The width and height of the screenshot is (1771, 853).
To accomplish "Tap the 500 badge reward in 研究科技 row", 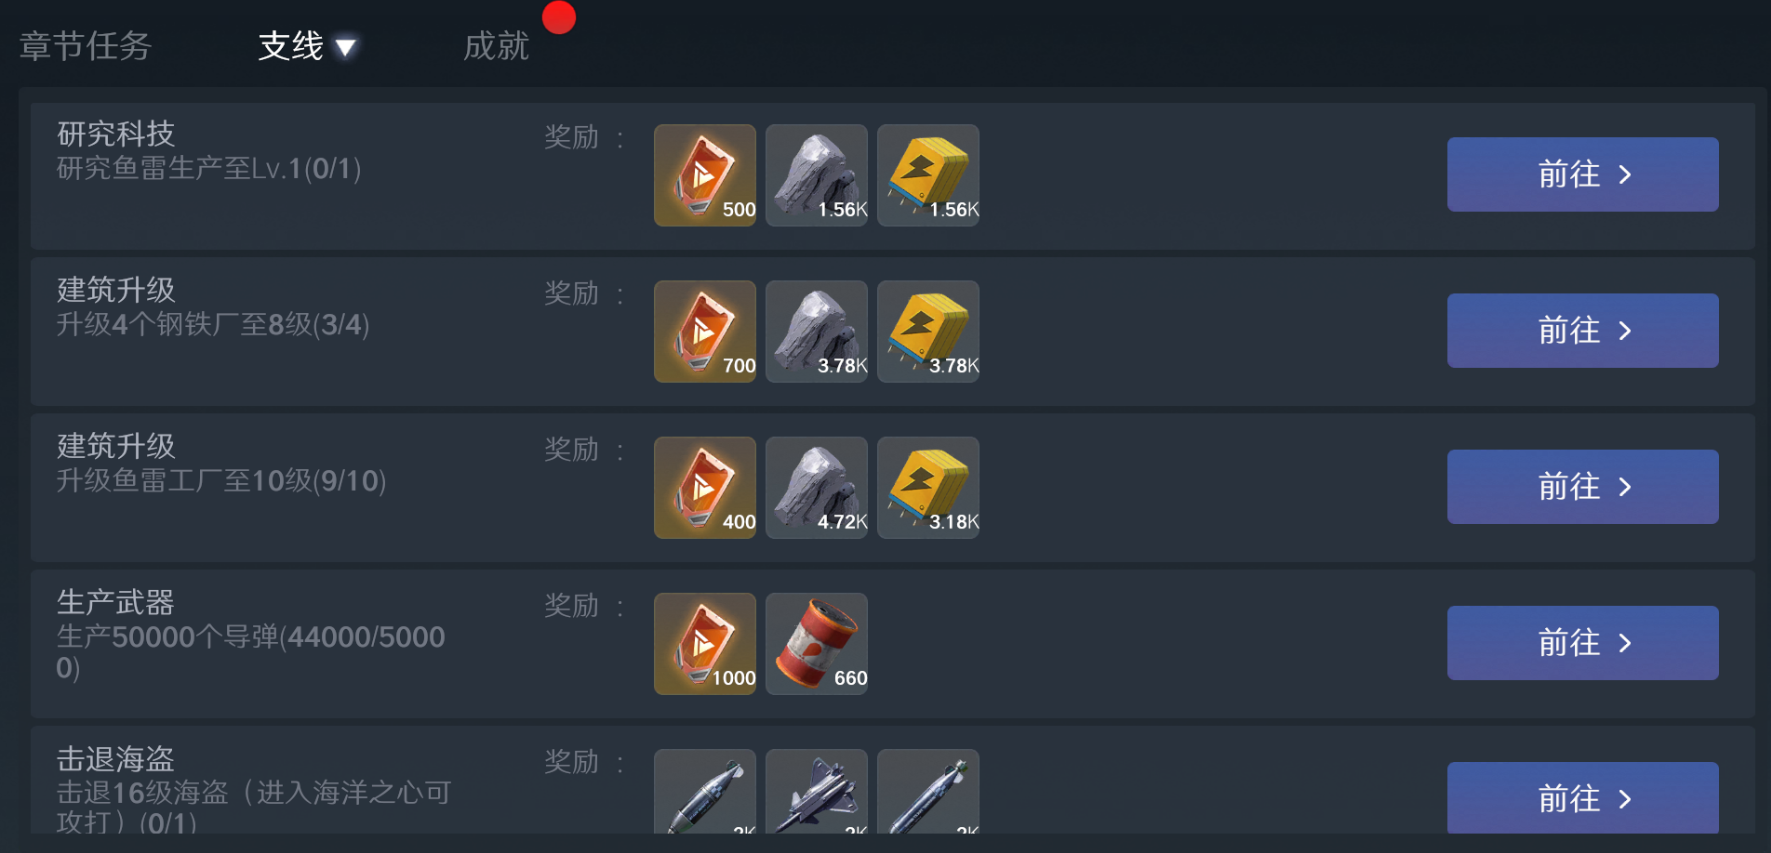I will pos(705,175).
